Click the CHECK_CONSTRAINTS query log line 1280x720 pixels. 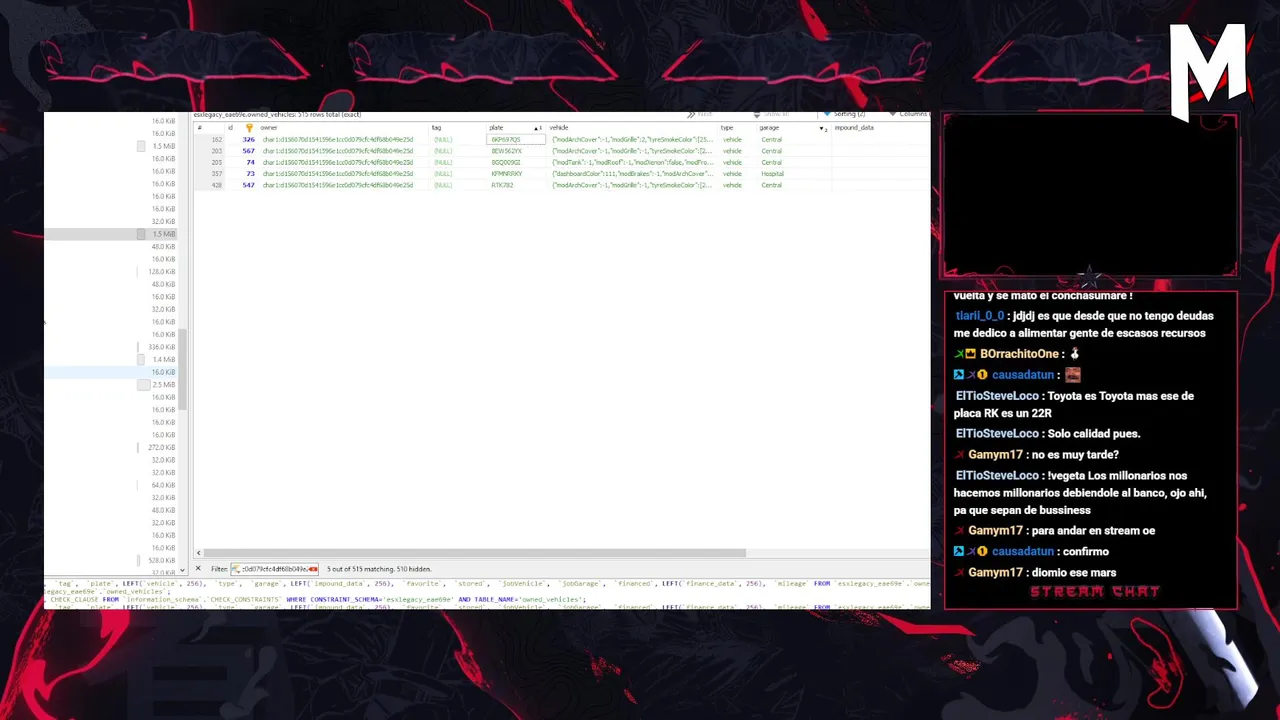pyautogui.click(x=318, y=600)
